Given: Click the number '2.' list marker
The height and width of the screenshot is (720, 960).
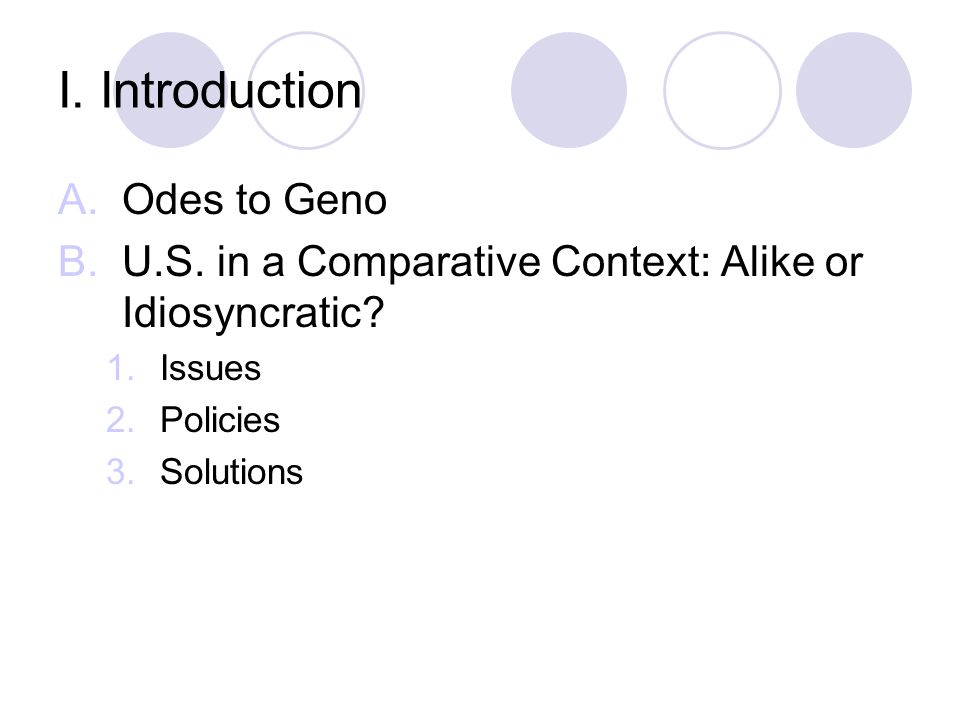Looking at the screenshot, I should click(x=120, y=421).
